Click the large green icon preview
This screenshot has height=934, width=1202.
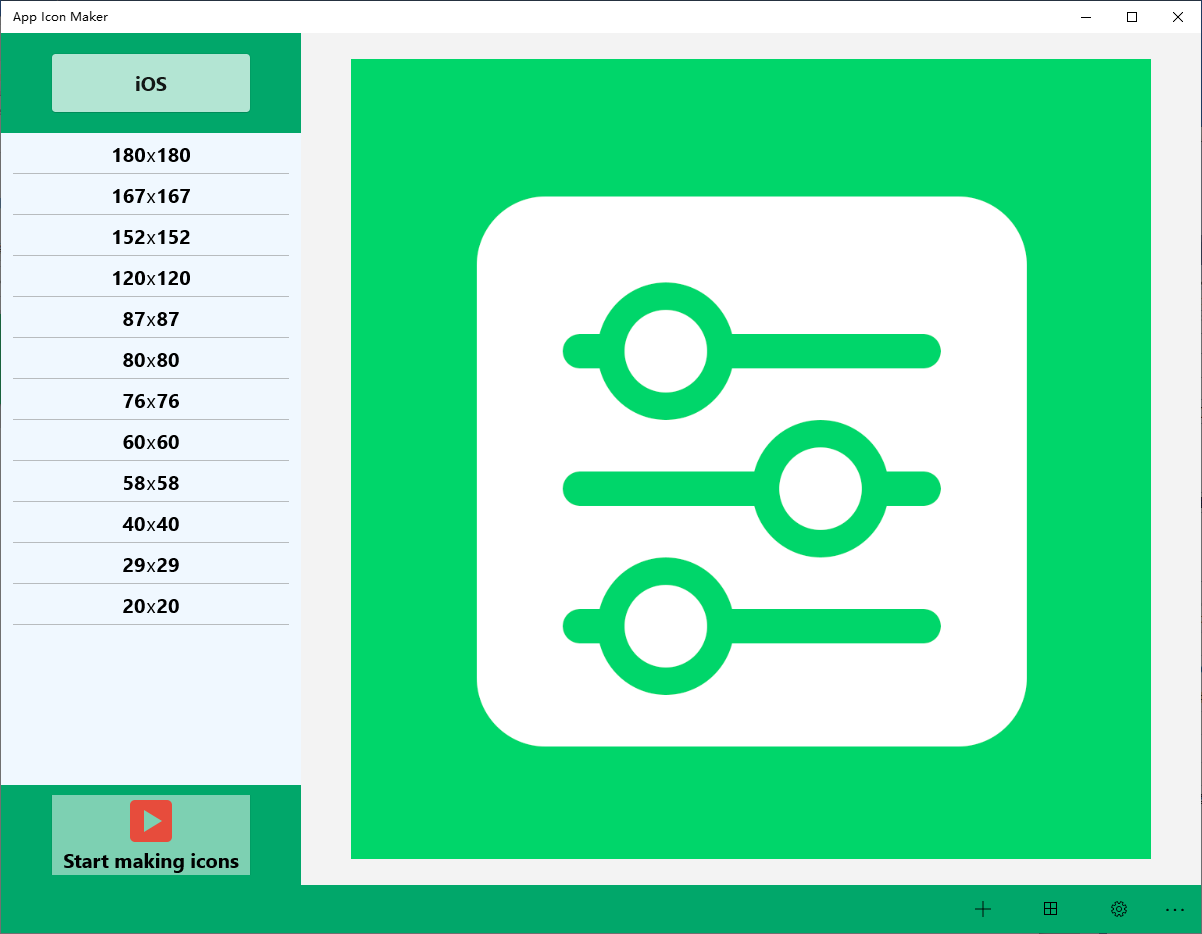[x=751, y=459]
